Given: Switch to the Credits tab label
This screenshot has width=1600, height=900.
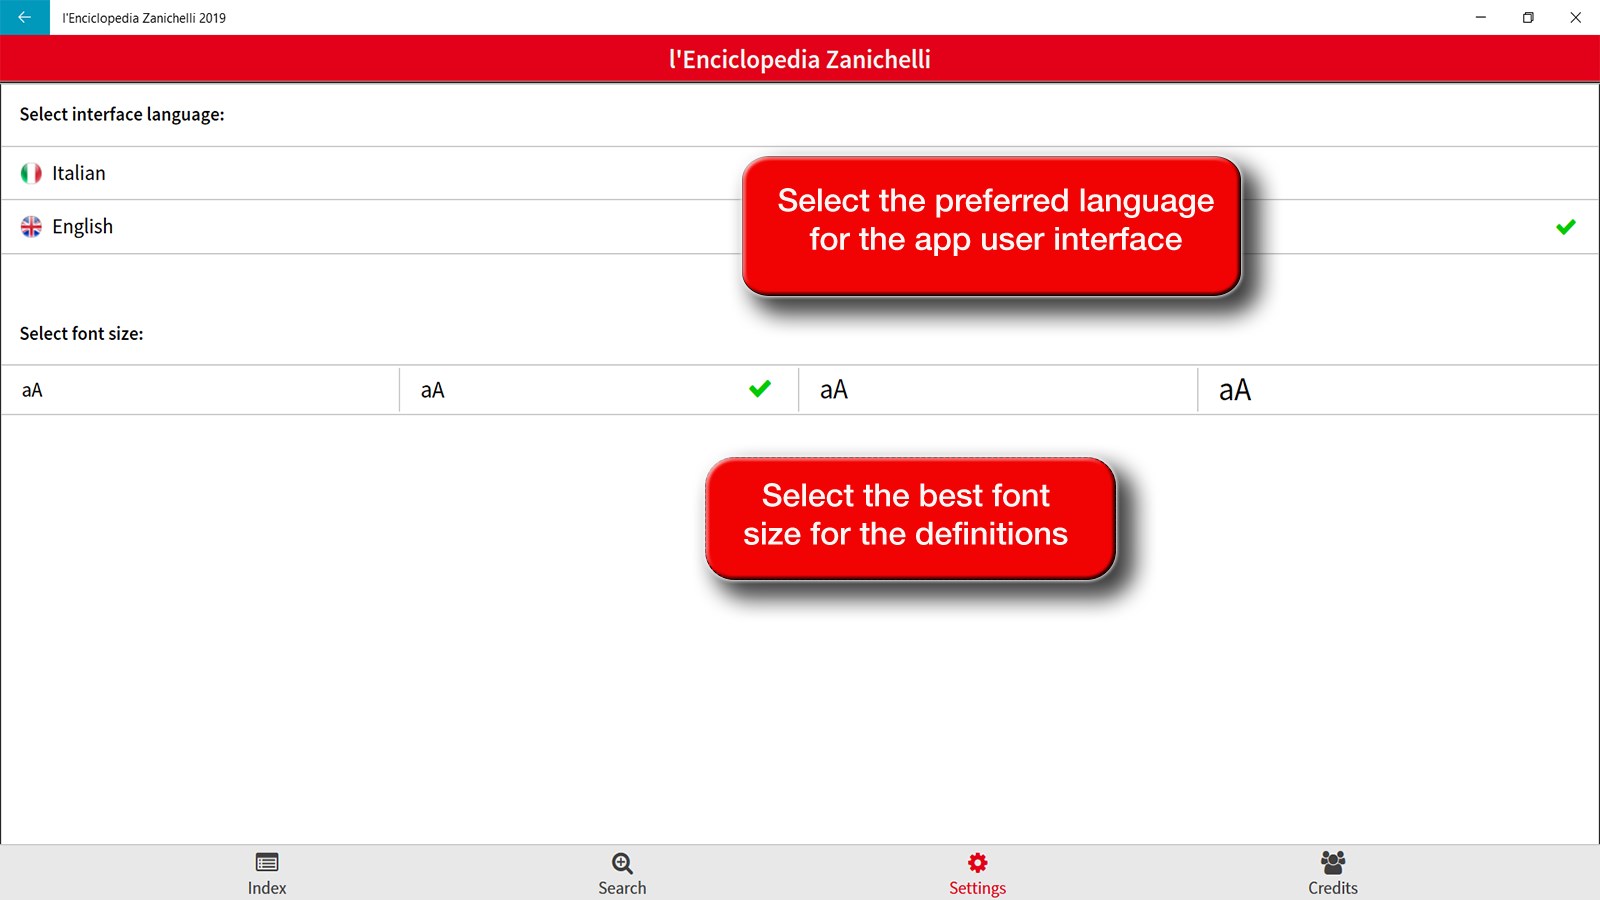Looking at the screenshot, I should click(x=1333, y=888).
